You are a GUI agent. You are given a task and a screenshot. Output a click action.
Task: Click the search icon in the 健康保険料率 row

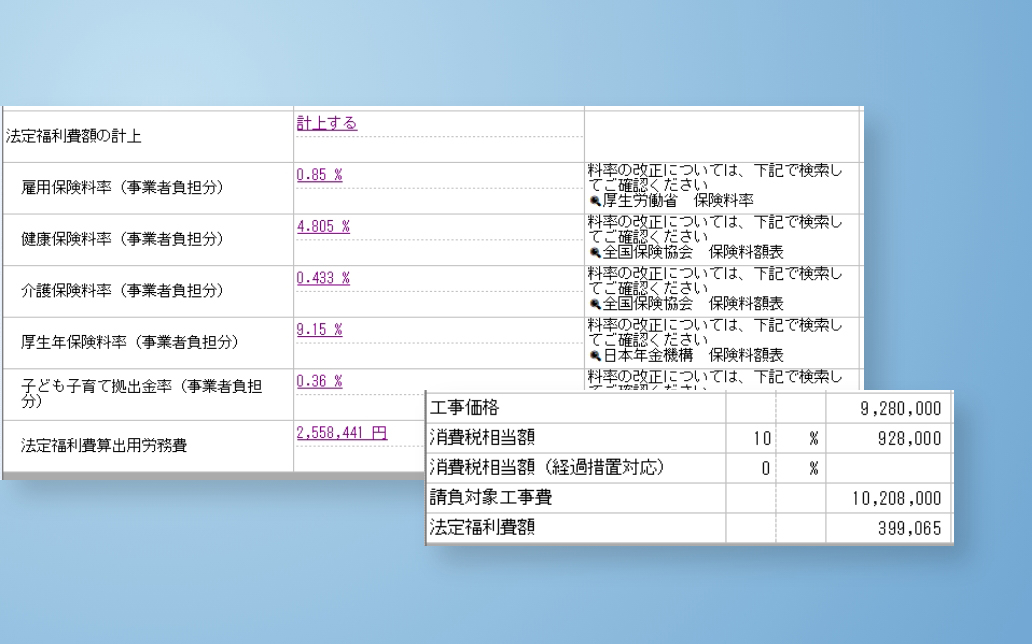[x=594, y=252]
